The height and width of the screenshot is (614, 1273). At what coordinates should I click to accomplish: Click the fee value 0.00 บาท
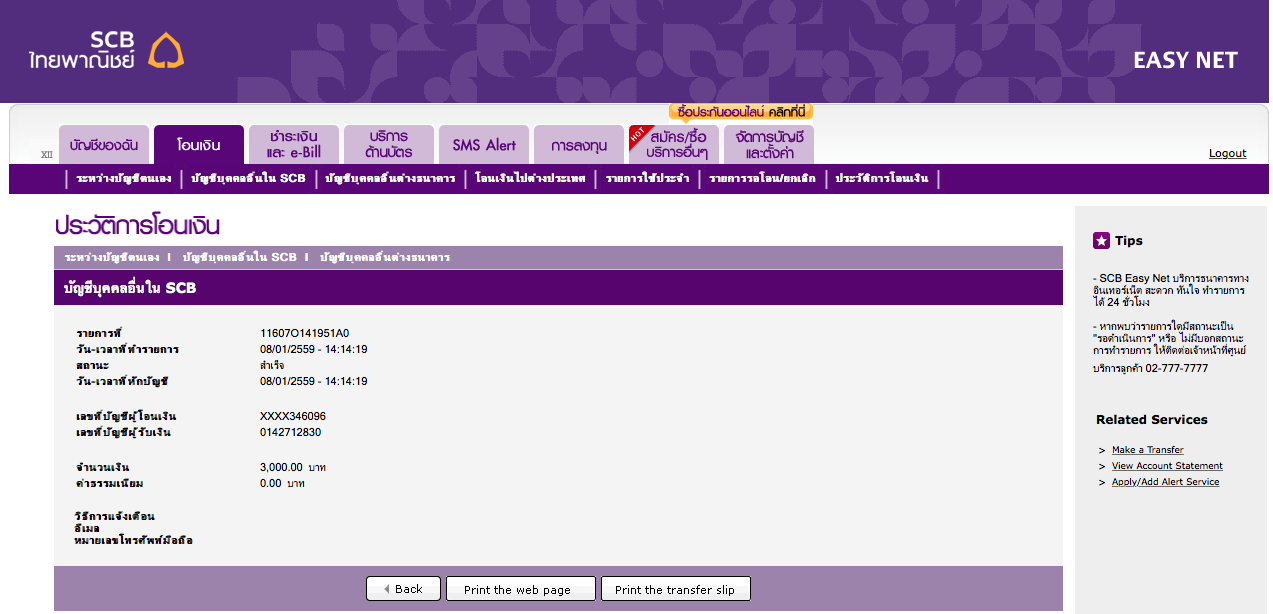click(x=282, y=483)
